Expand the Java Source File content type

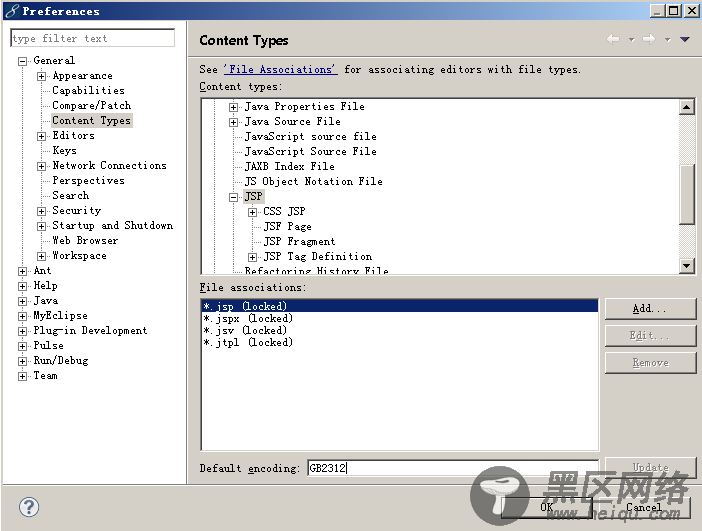[233, 122]
